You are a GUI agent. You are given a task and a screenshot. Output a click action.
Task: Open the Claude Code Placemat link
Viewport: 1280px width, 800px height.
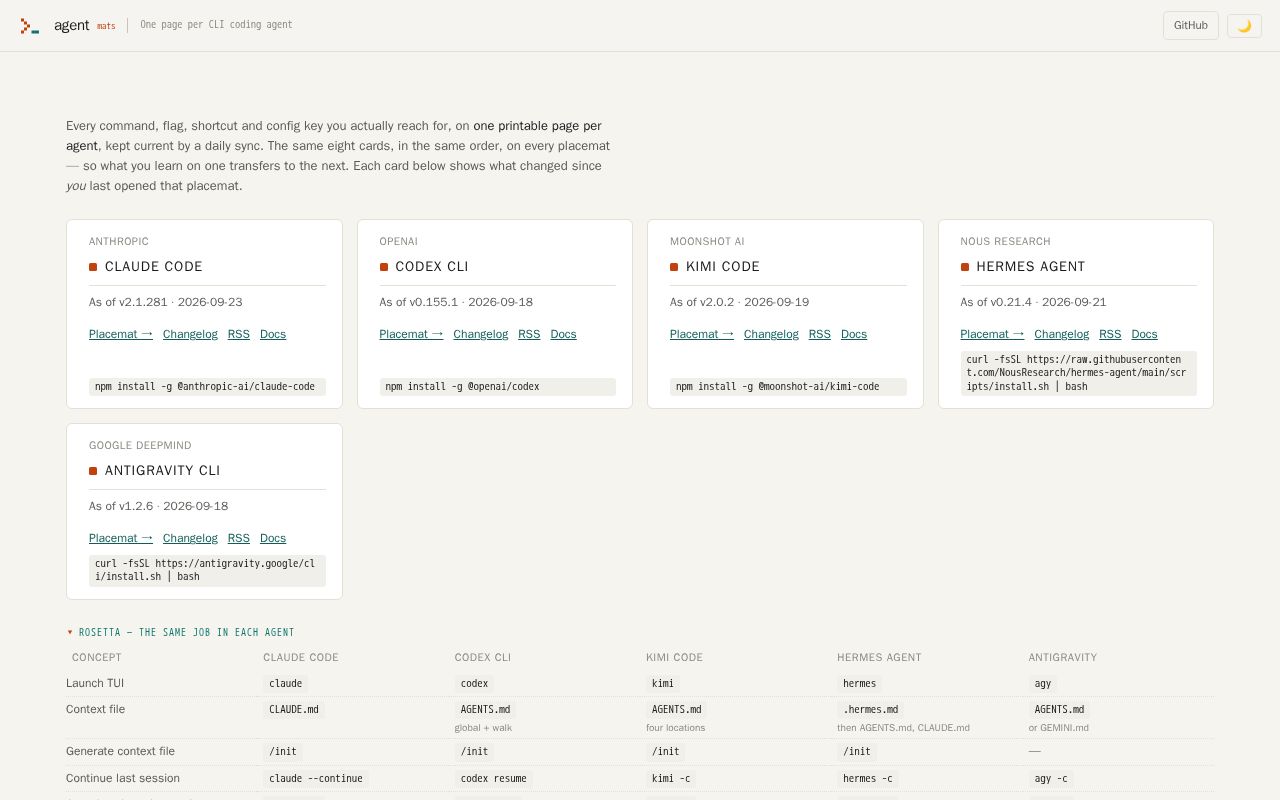coord(121,334)
